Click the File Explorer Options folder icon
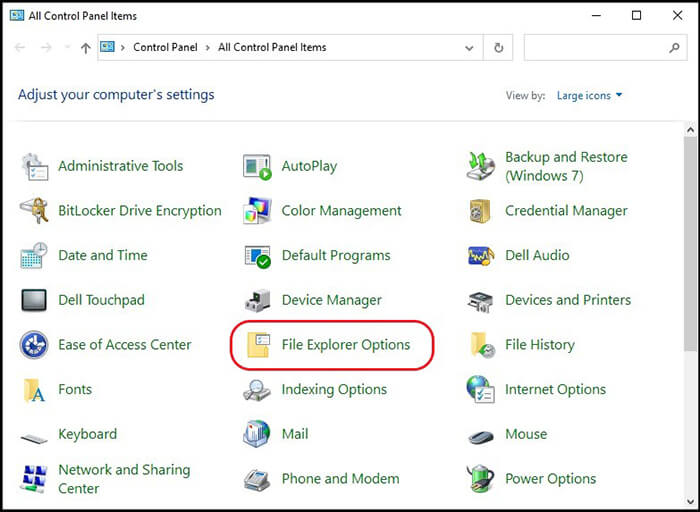 [258, 345]
